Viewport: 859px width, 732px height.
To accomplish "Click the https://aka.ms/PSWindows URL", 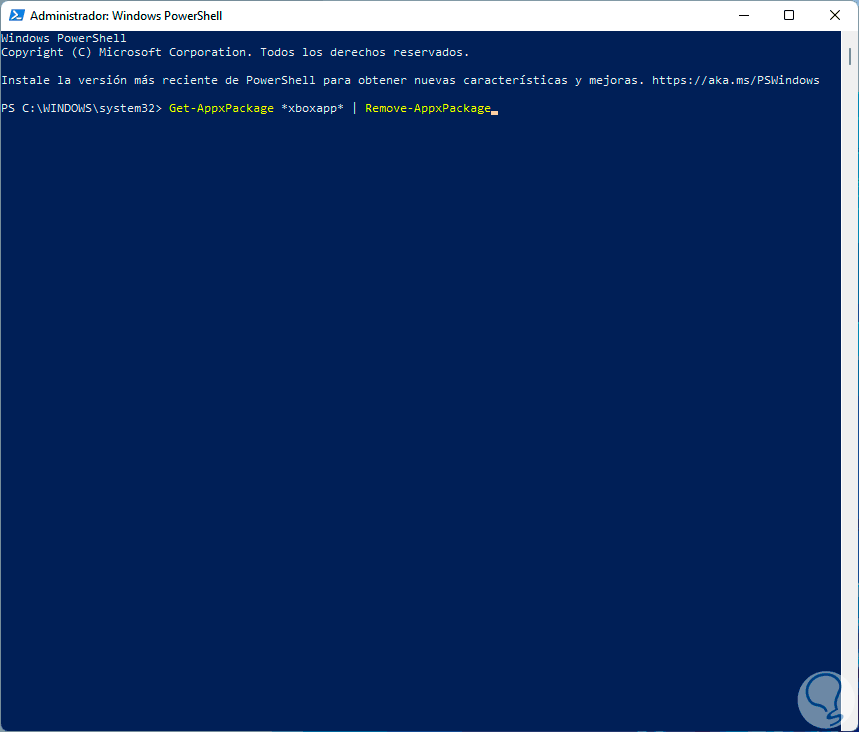I will [735, 80].
